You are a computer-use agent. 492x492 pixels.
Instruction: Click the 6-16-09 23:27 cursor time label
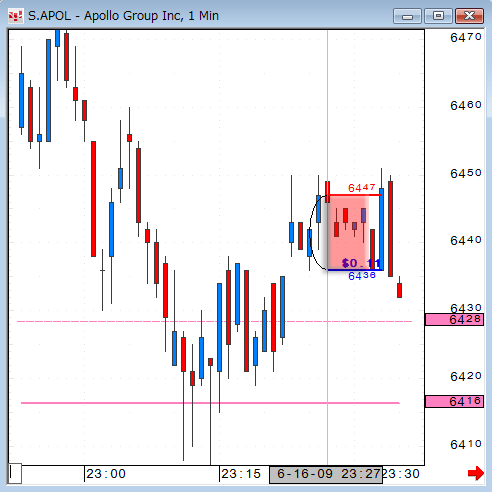(x=326, y=474)
